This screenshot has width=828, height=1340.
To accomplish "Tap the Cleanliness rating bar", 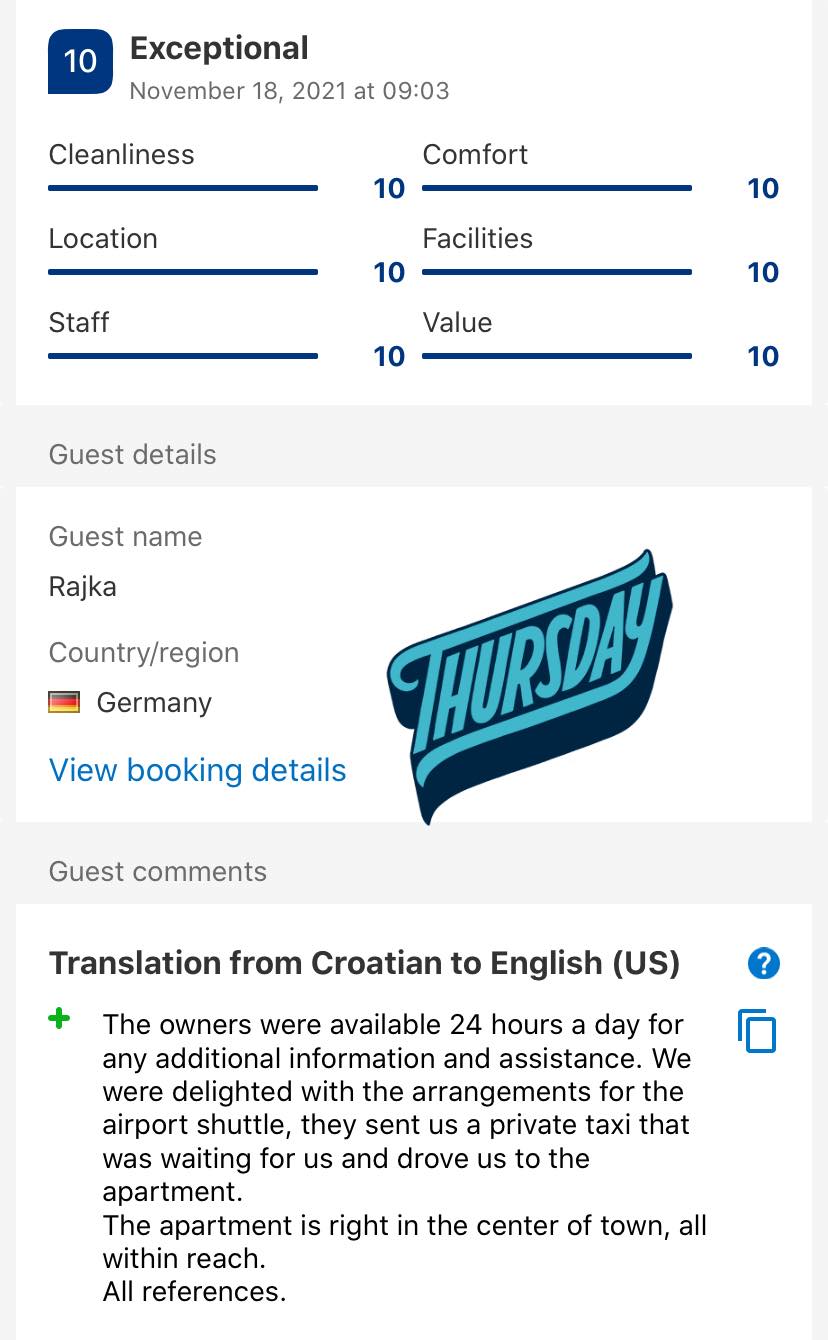I will click(183, 188).
